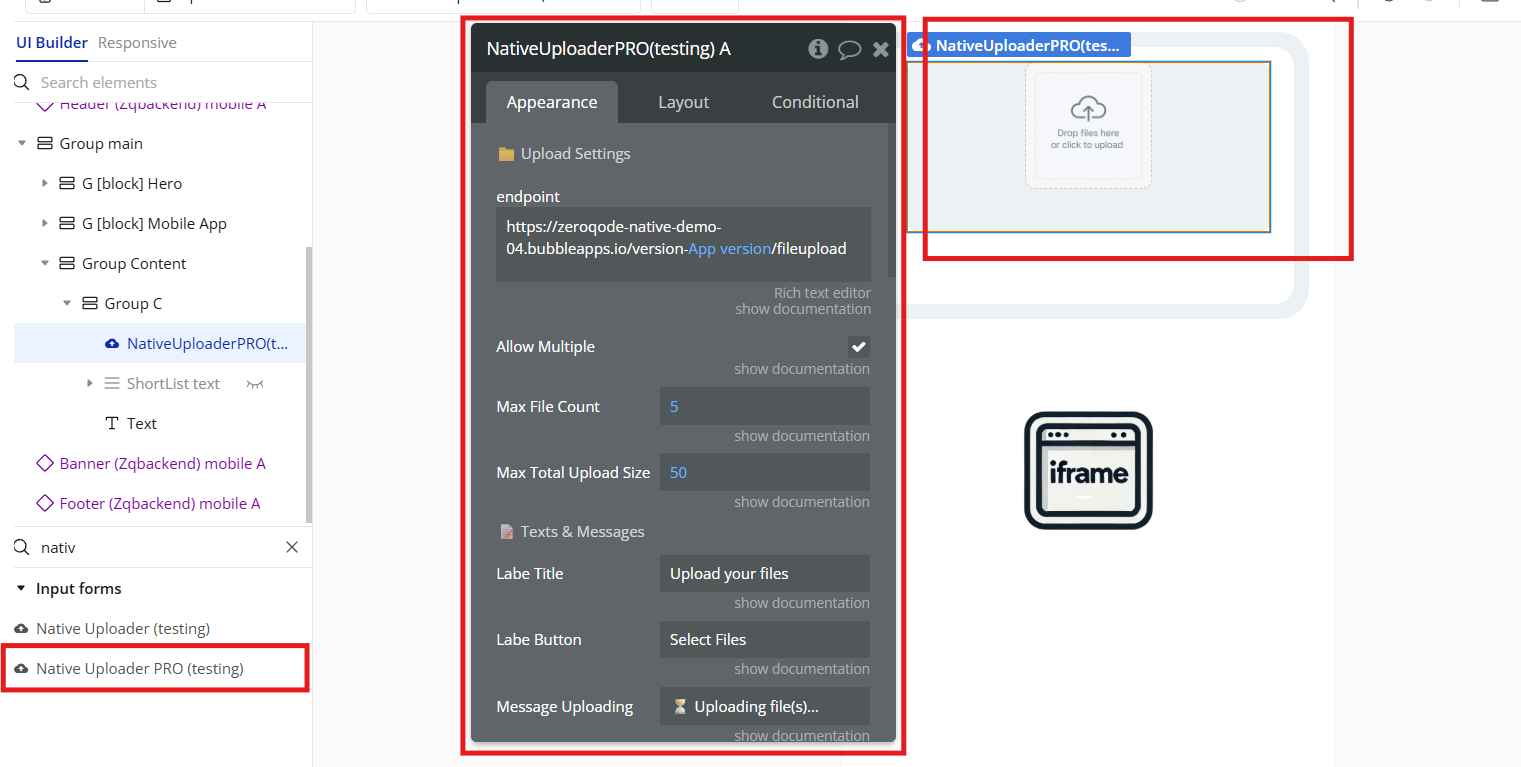Click the Group main container icon
The height and width of the screenshot is (767, 1521).
click(x=45, y=143)
